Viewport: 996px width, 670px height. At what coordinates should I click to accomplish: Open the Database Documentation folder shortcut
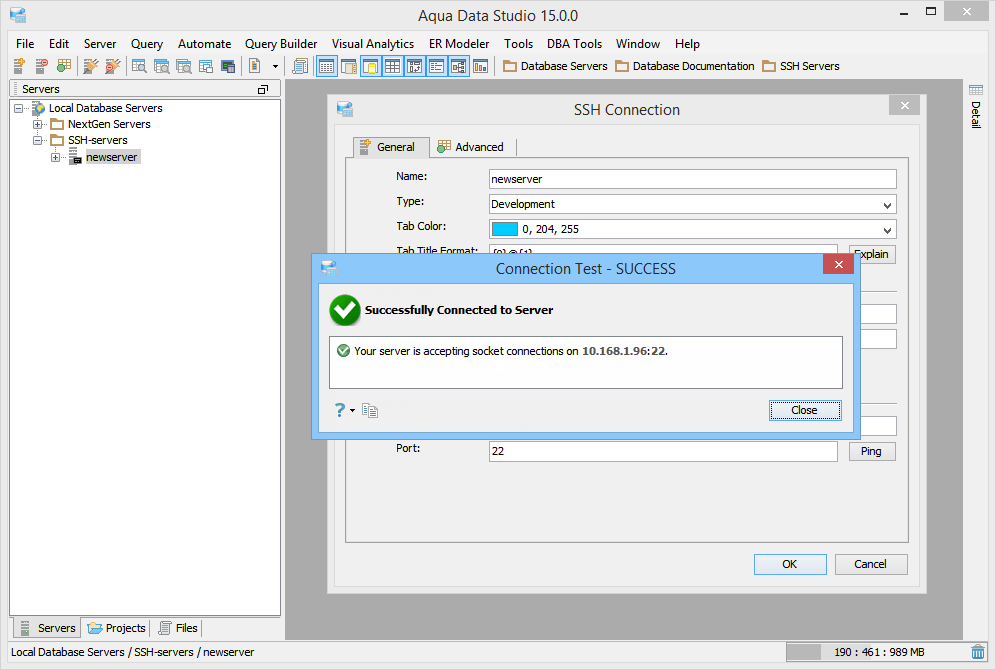(x=685, y=66)
